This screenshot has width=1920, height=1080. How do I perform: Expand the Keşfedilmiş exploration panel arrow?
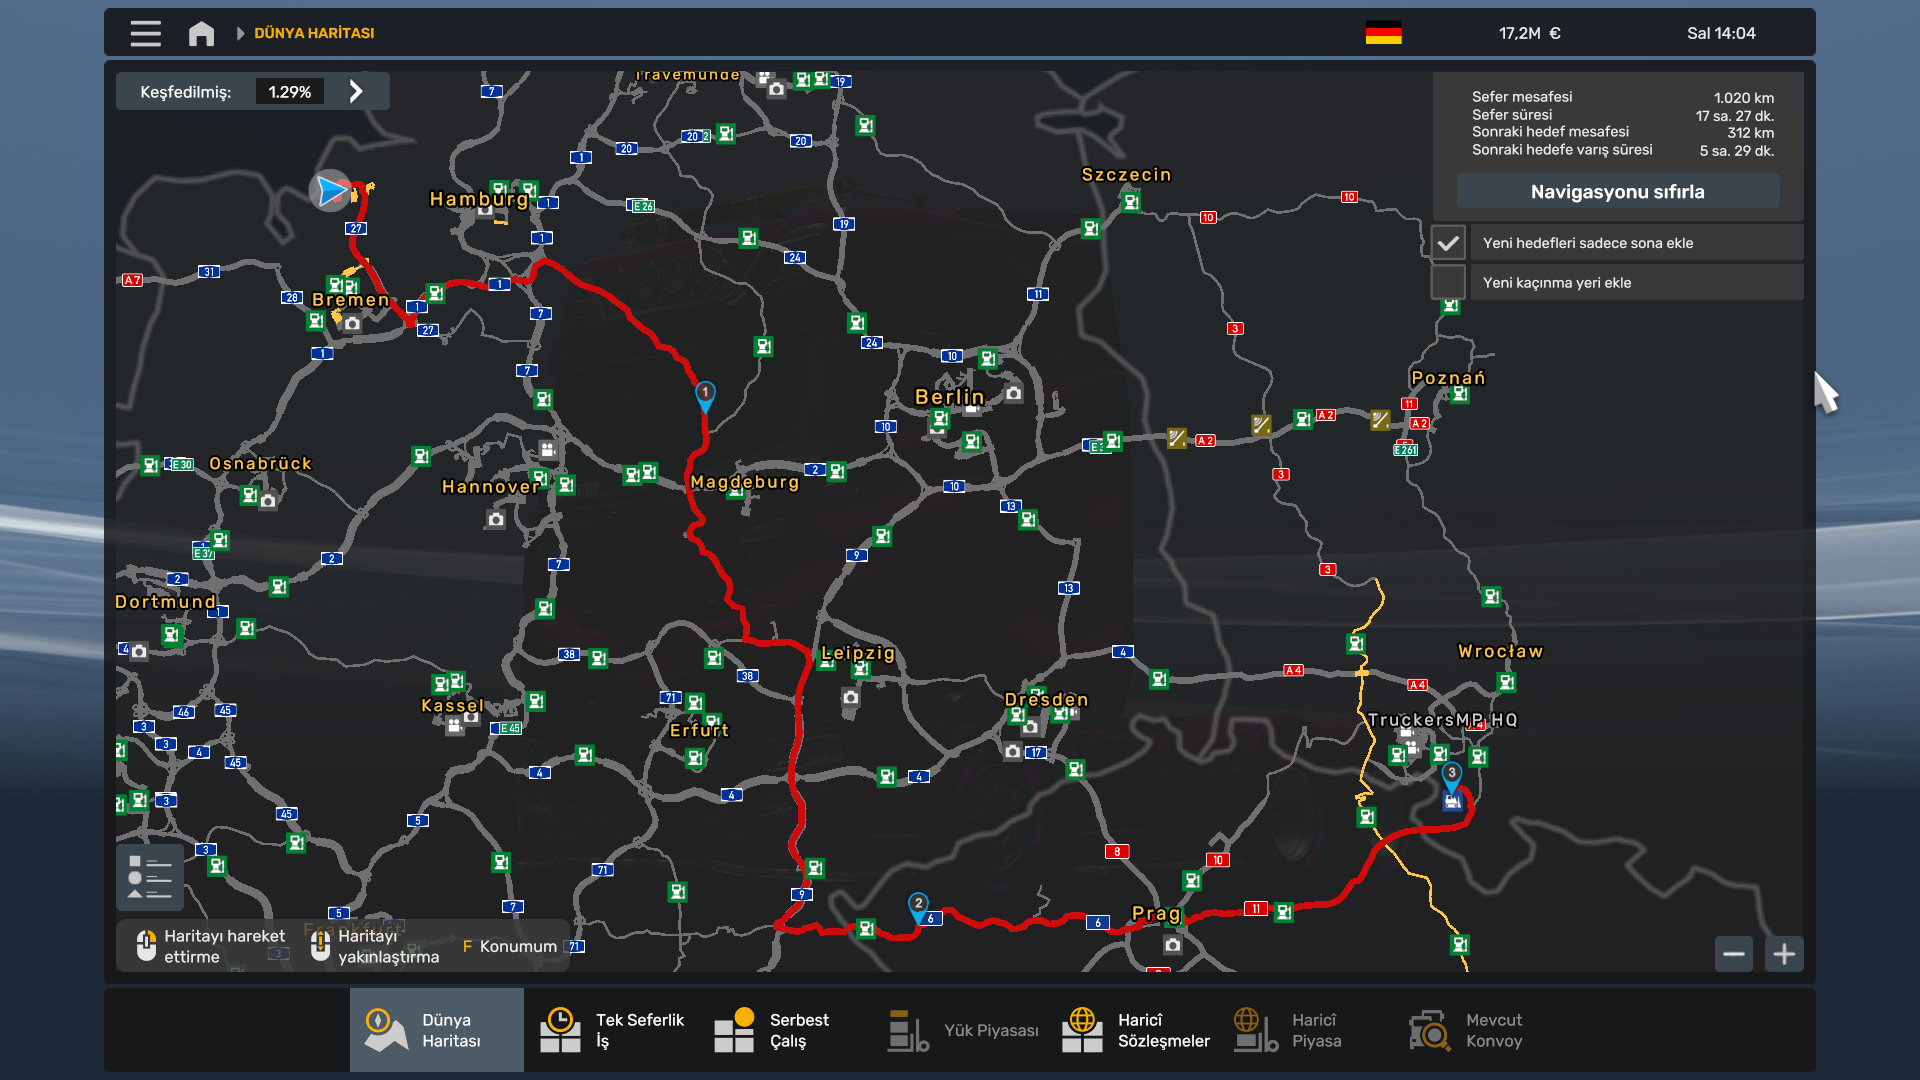click(x=356, y=92)
